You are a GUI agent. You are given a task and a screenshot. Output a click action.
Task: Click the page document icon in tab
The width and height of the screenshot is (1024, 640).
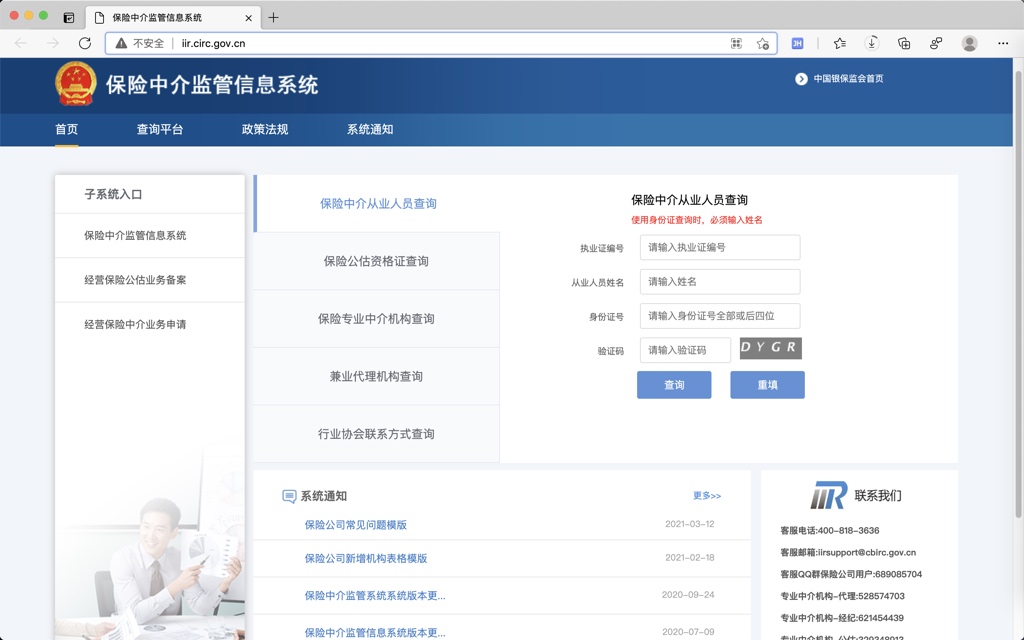(99, 18)
